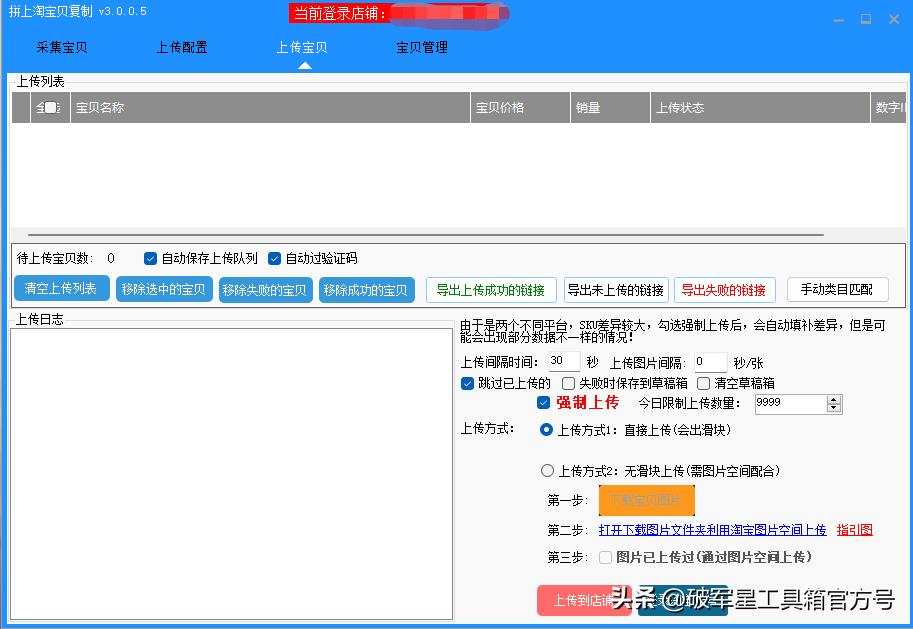Open the 宝贝管理 tab

pos(422,47)
